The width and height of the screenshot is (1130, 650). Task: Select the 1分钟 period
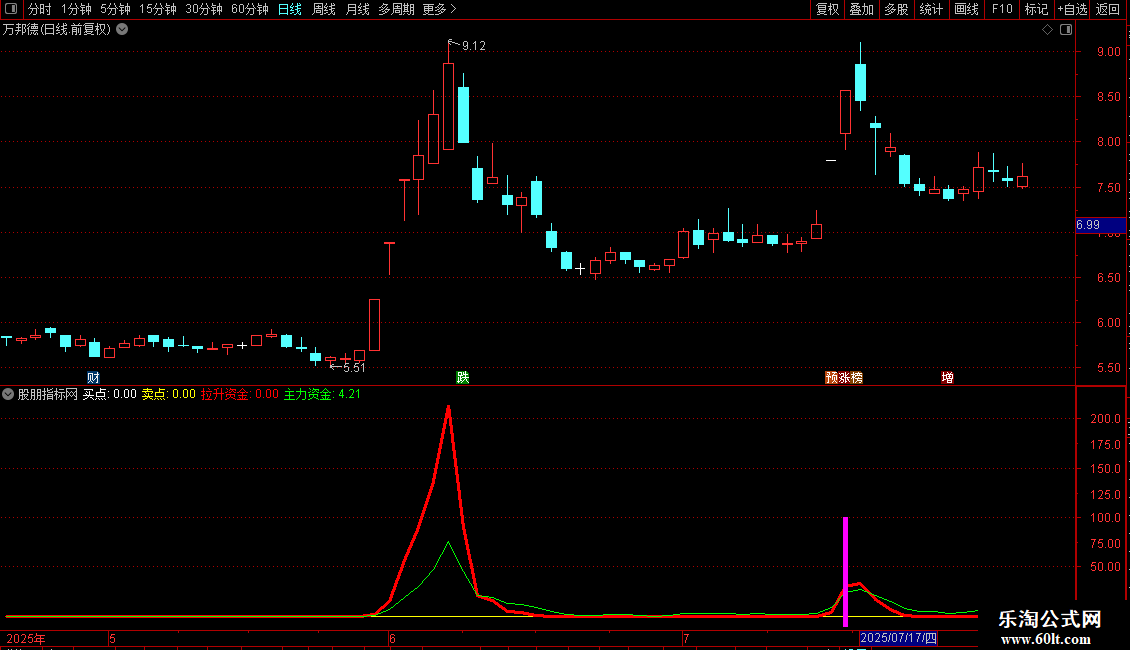click(x=76, y=9)
